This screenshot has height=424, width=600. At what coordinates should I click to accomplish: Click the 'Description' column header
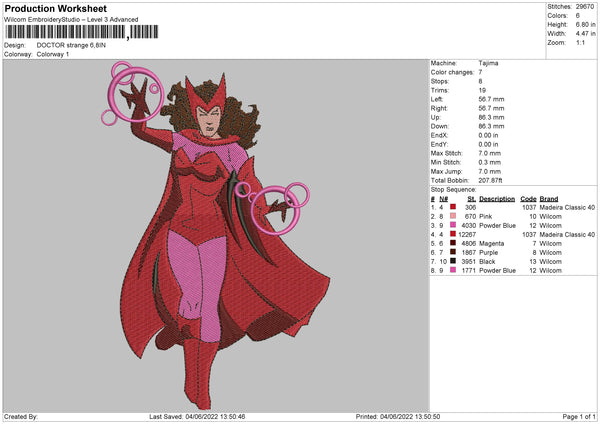[x=497, y=199]
